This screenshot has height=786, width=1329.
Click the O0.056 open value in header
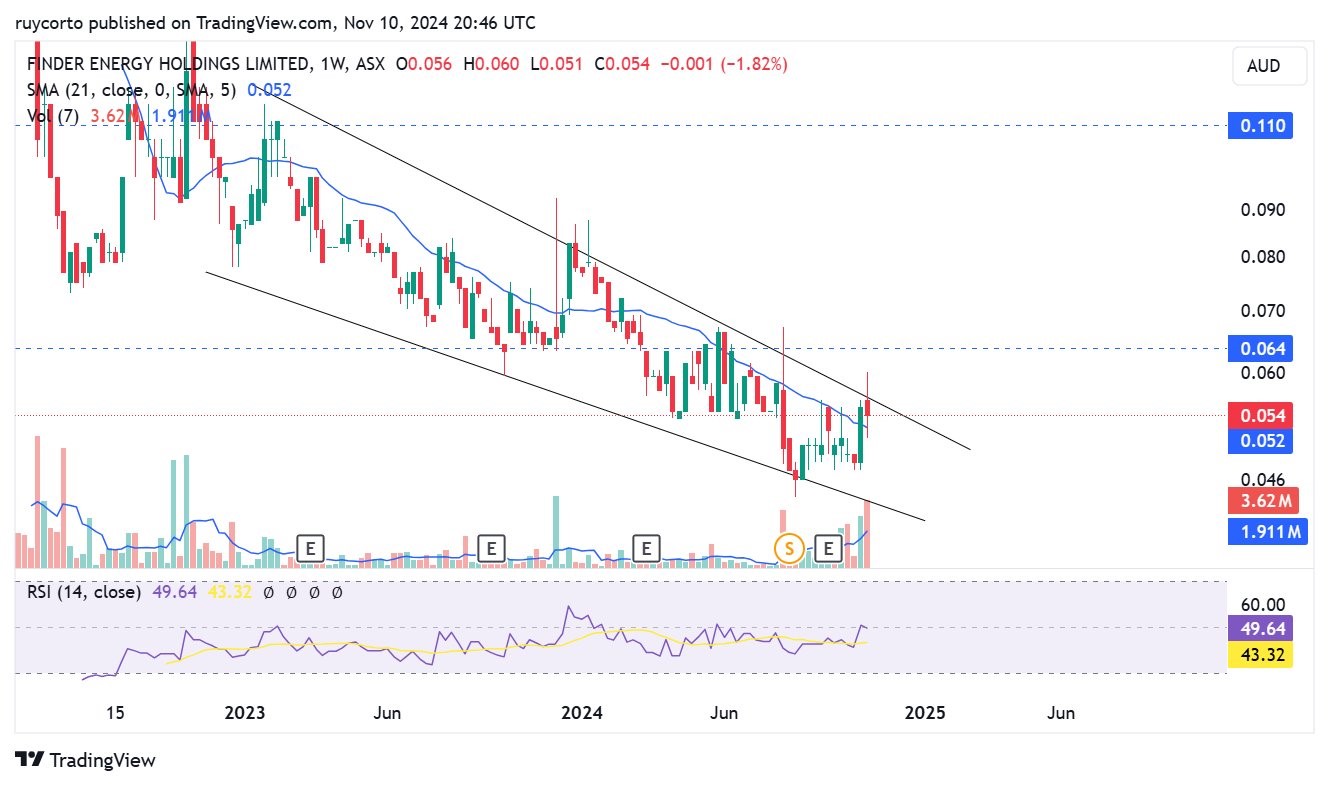point(424,64)
